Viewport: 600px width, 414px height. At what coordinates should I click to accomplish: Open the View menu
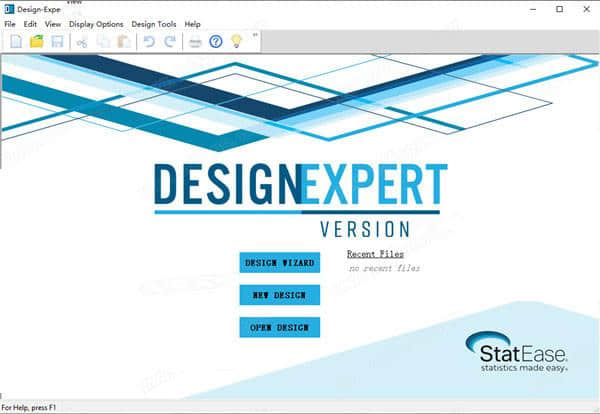[x=53, y=24]
